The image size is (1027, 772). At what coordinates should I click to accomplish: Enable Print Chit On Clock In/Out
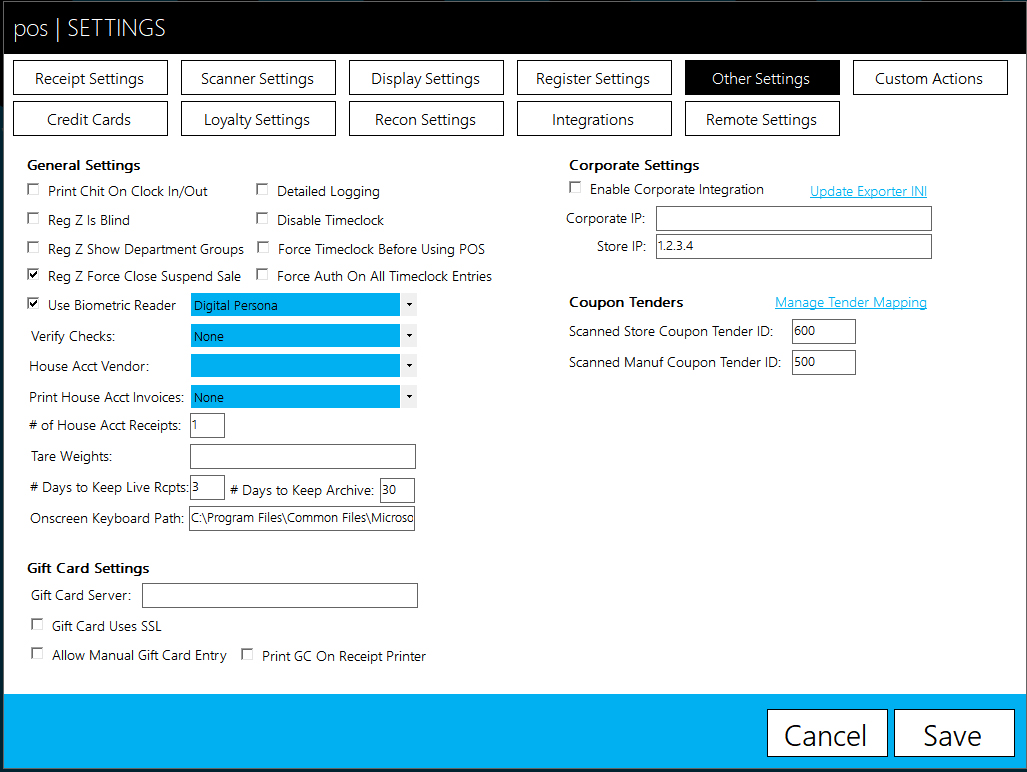[x=33, y=190]
